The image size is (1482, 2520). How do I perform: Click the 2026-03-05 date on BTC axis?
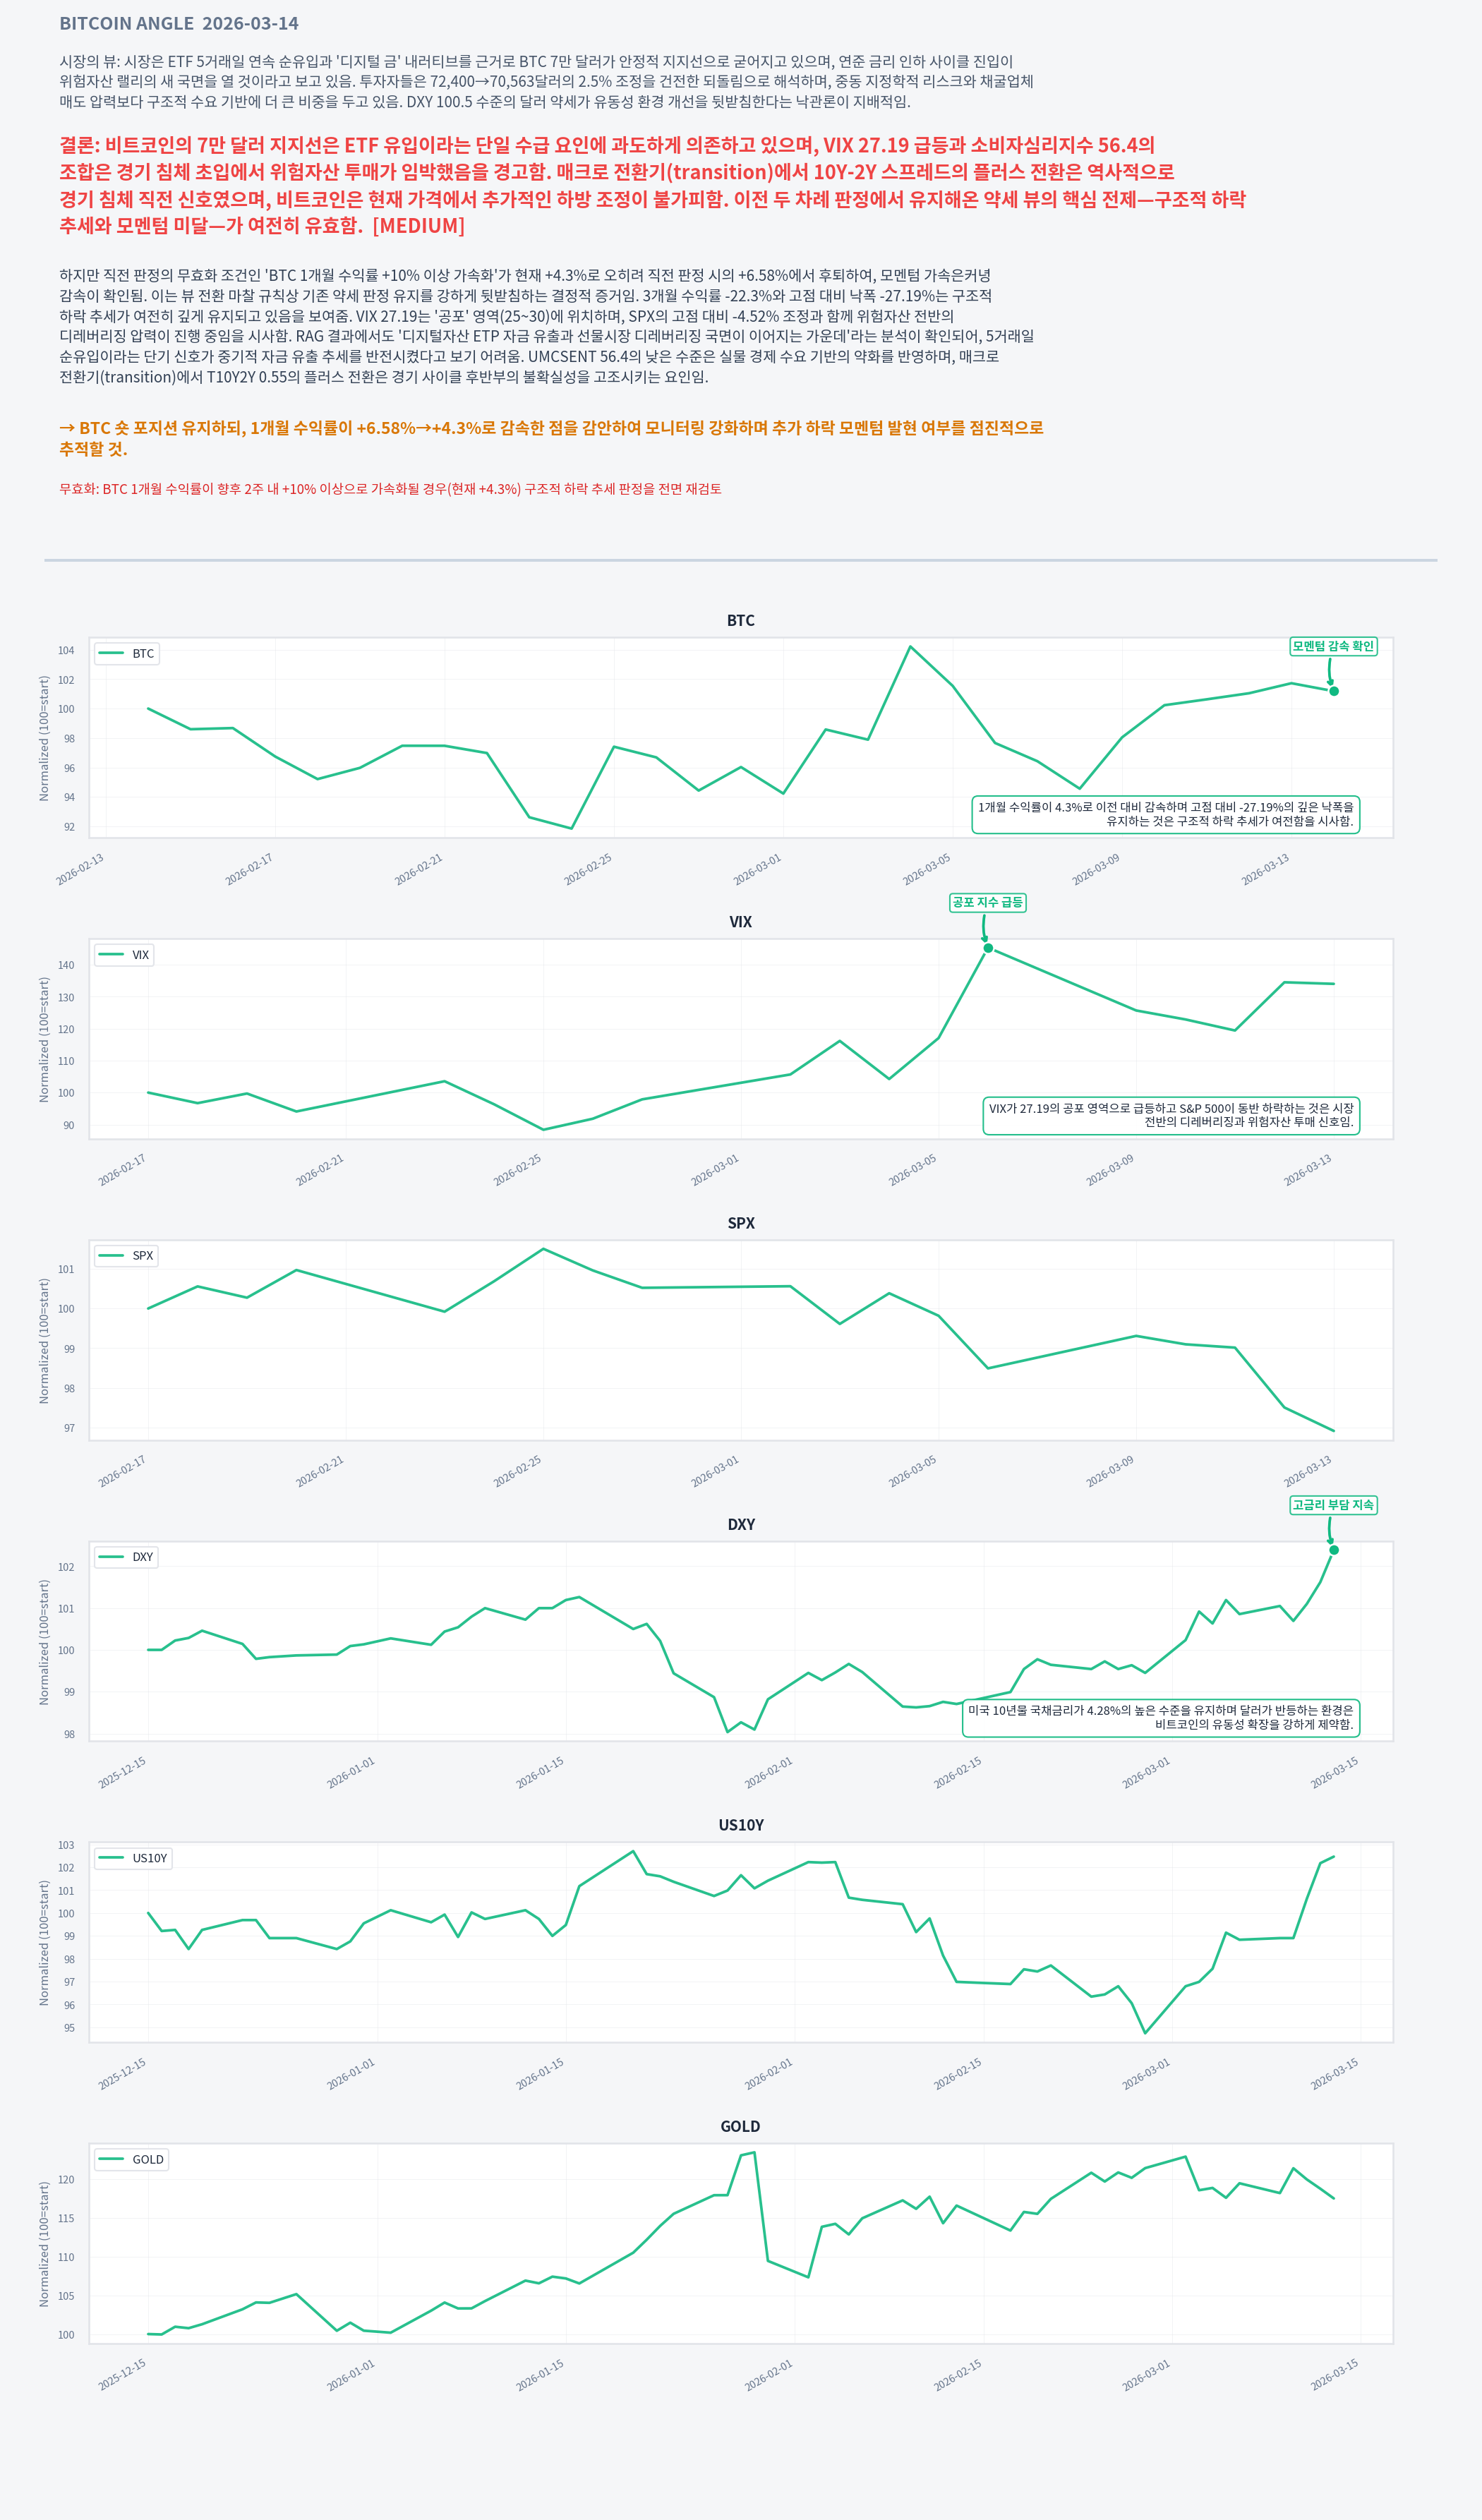coord(927,869)
